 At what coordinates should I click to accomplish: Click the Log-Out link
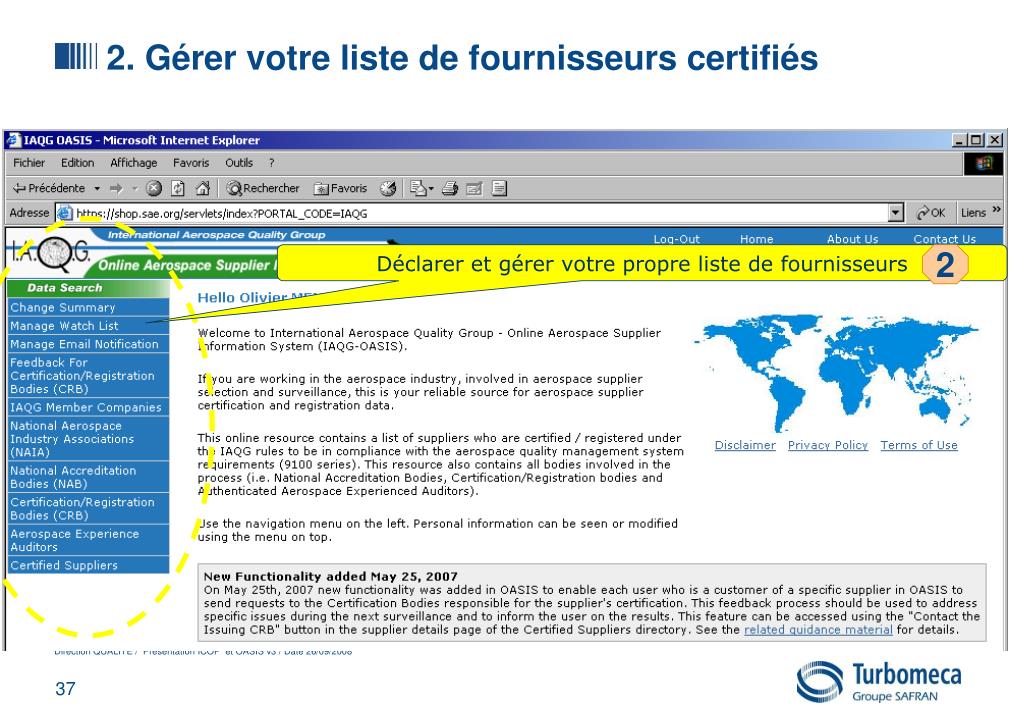676,239
